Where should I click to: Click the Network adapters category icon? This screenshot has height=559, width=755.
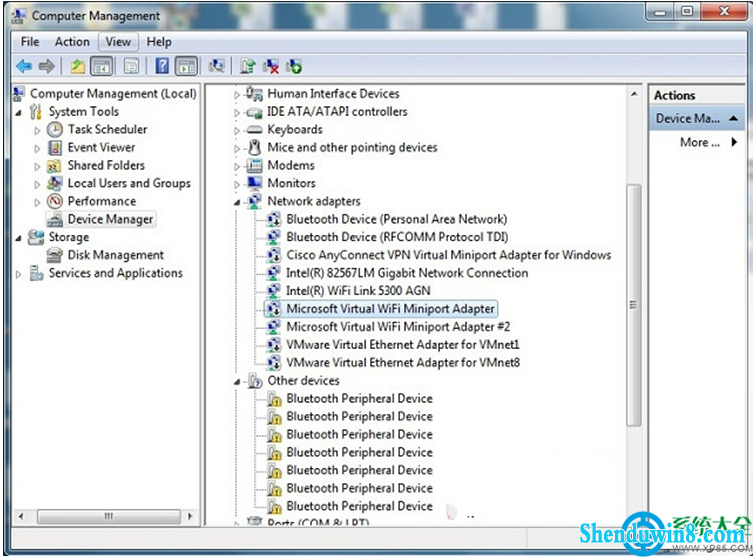tap(255, 201)
